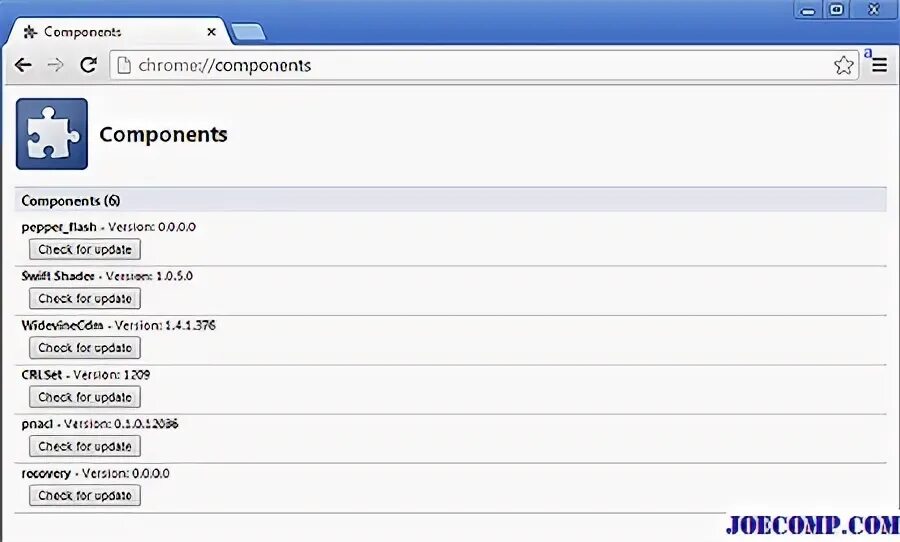Bookmark this page with star icon

[x=843, y=65]
